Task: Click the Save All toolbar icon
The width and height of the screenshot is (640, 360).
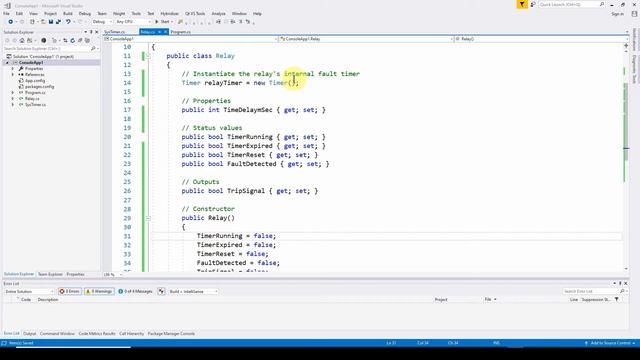Action: 58,22
